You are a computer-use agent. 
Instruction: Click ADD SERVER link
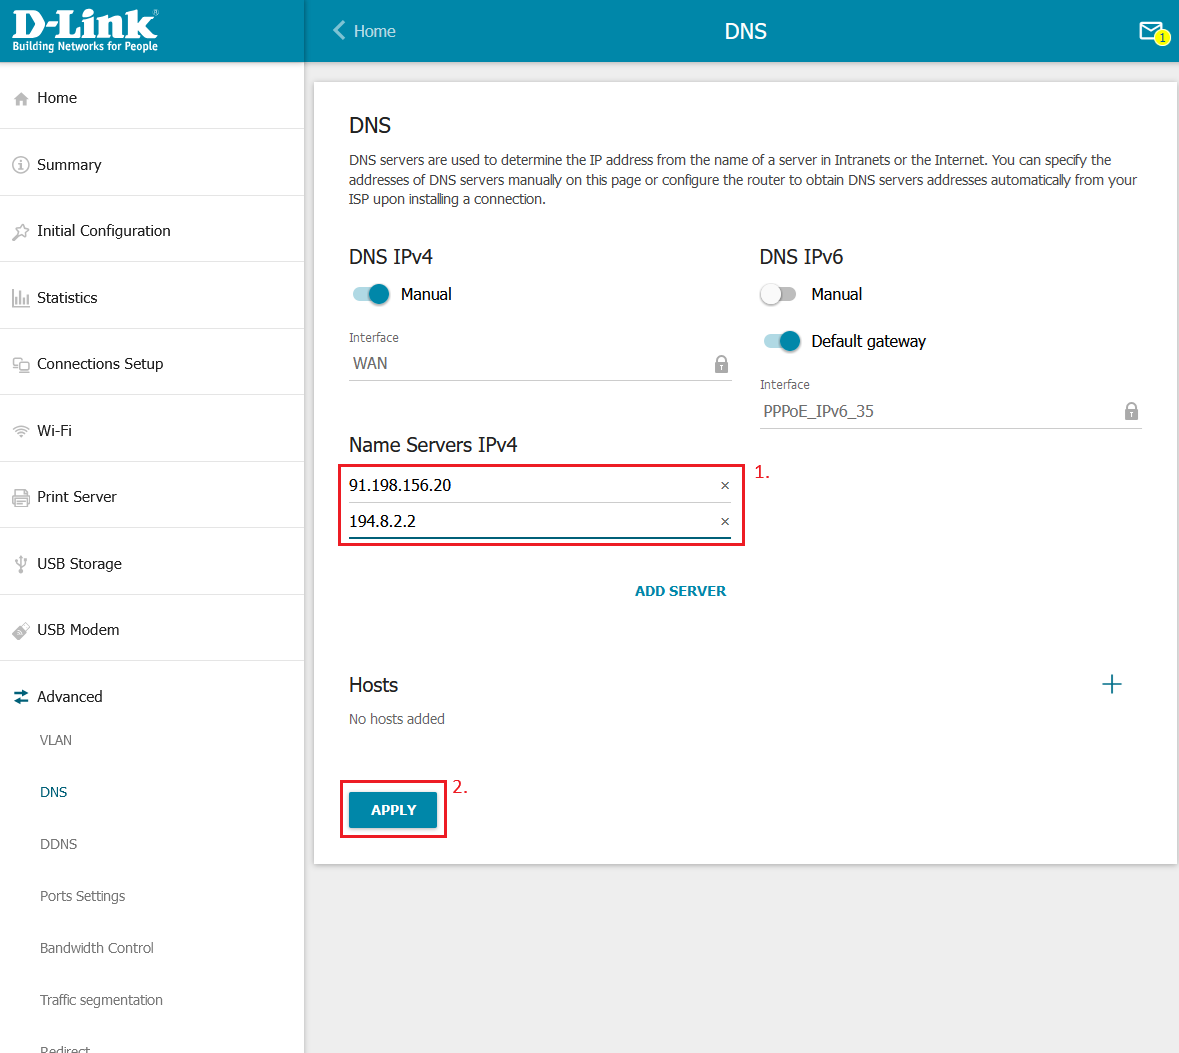click(680, 591)
